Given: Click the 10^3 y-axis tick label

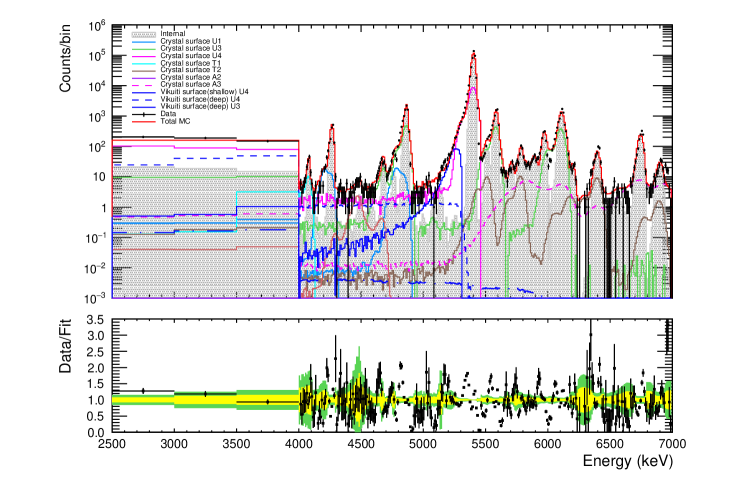Looking at the screenshot, I should [97, 117].
